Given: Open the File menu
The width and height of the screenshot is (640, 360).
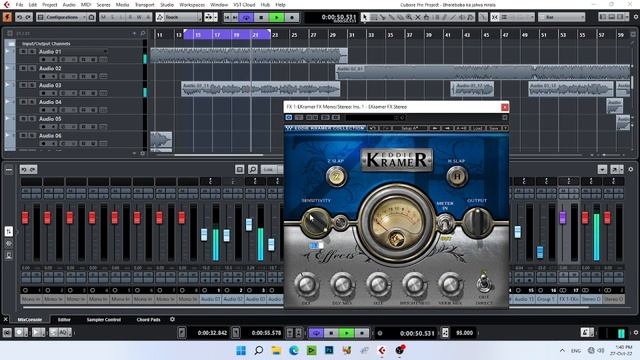Looking at the screenshot, I should pyautogui.click(x=19, y=5).
